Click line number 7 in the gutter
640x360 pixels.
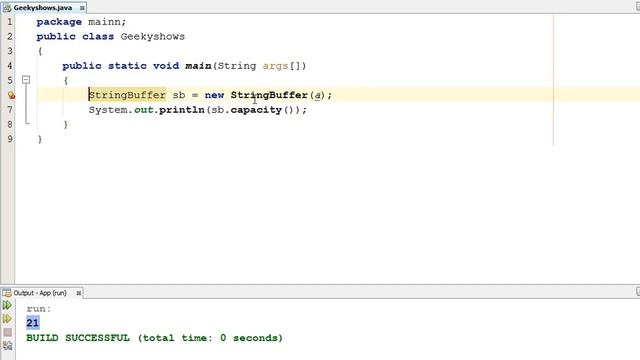[10, 110]
